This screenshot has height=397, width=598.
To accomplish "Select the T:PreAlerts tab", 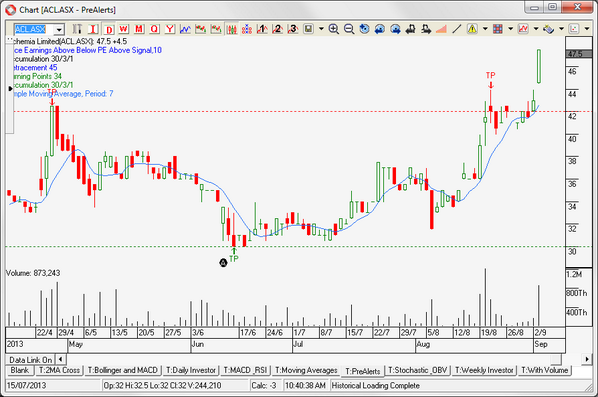I will (363, 371).
